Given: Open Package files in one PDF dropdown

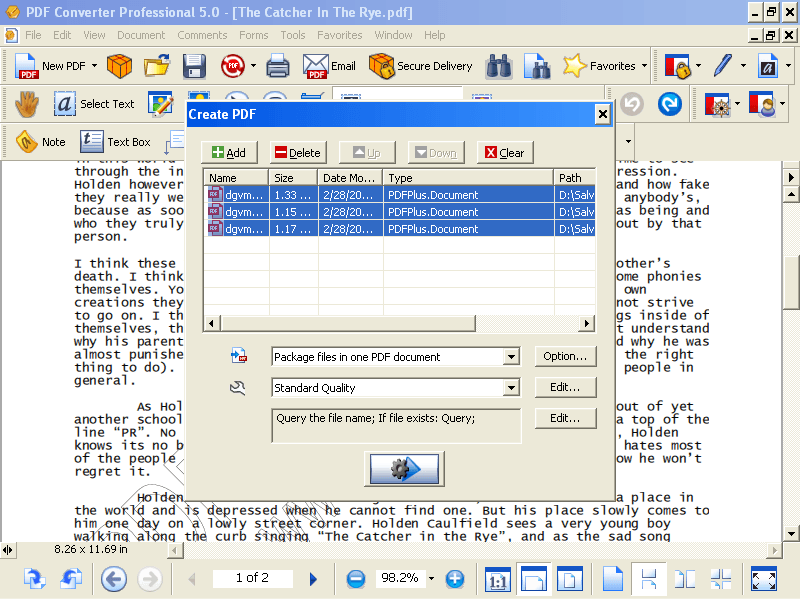Looking at the screenshot, I should (x=511, y=357).
